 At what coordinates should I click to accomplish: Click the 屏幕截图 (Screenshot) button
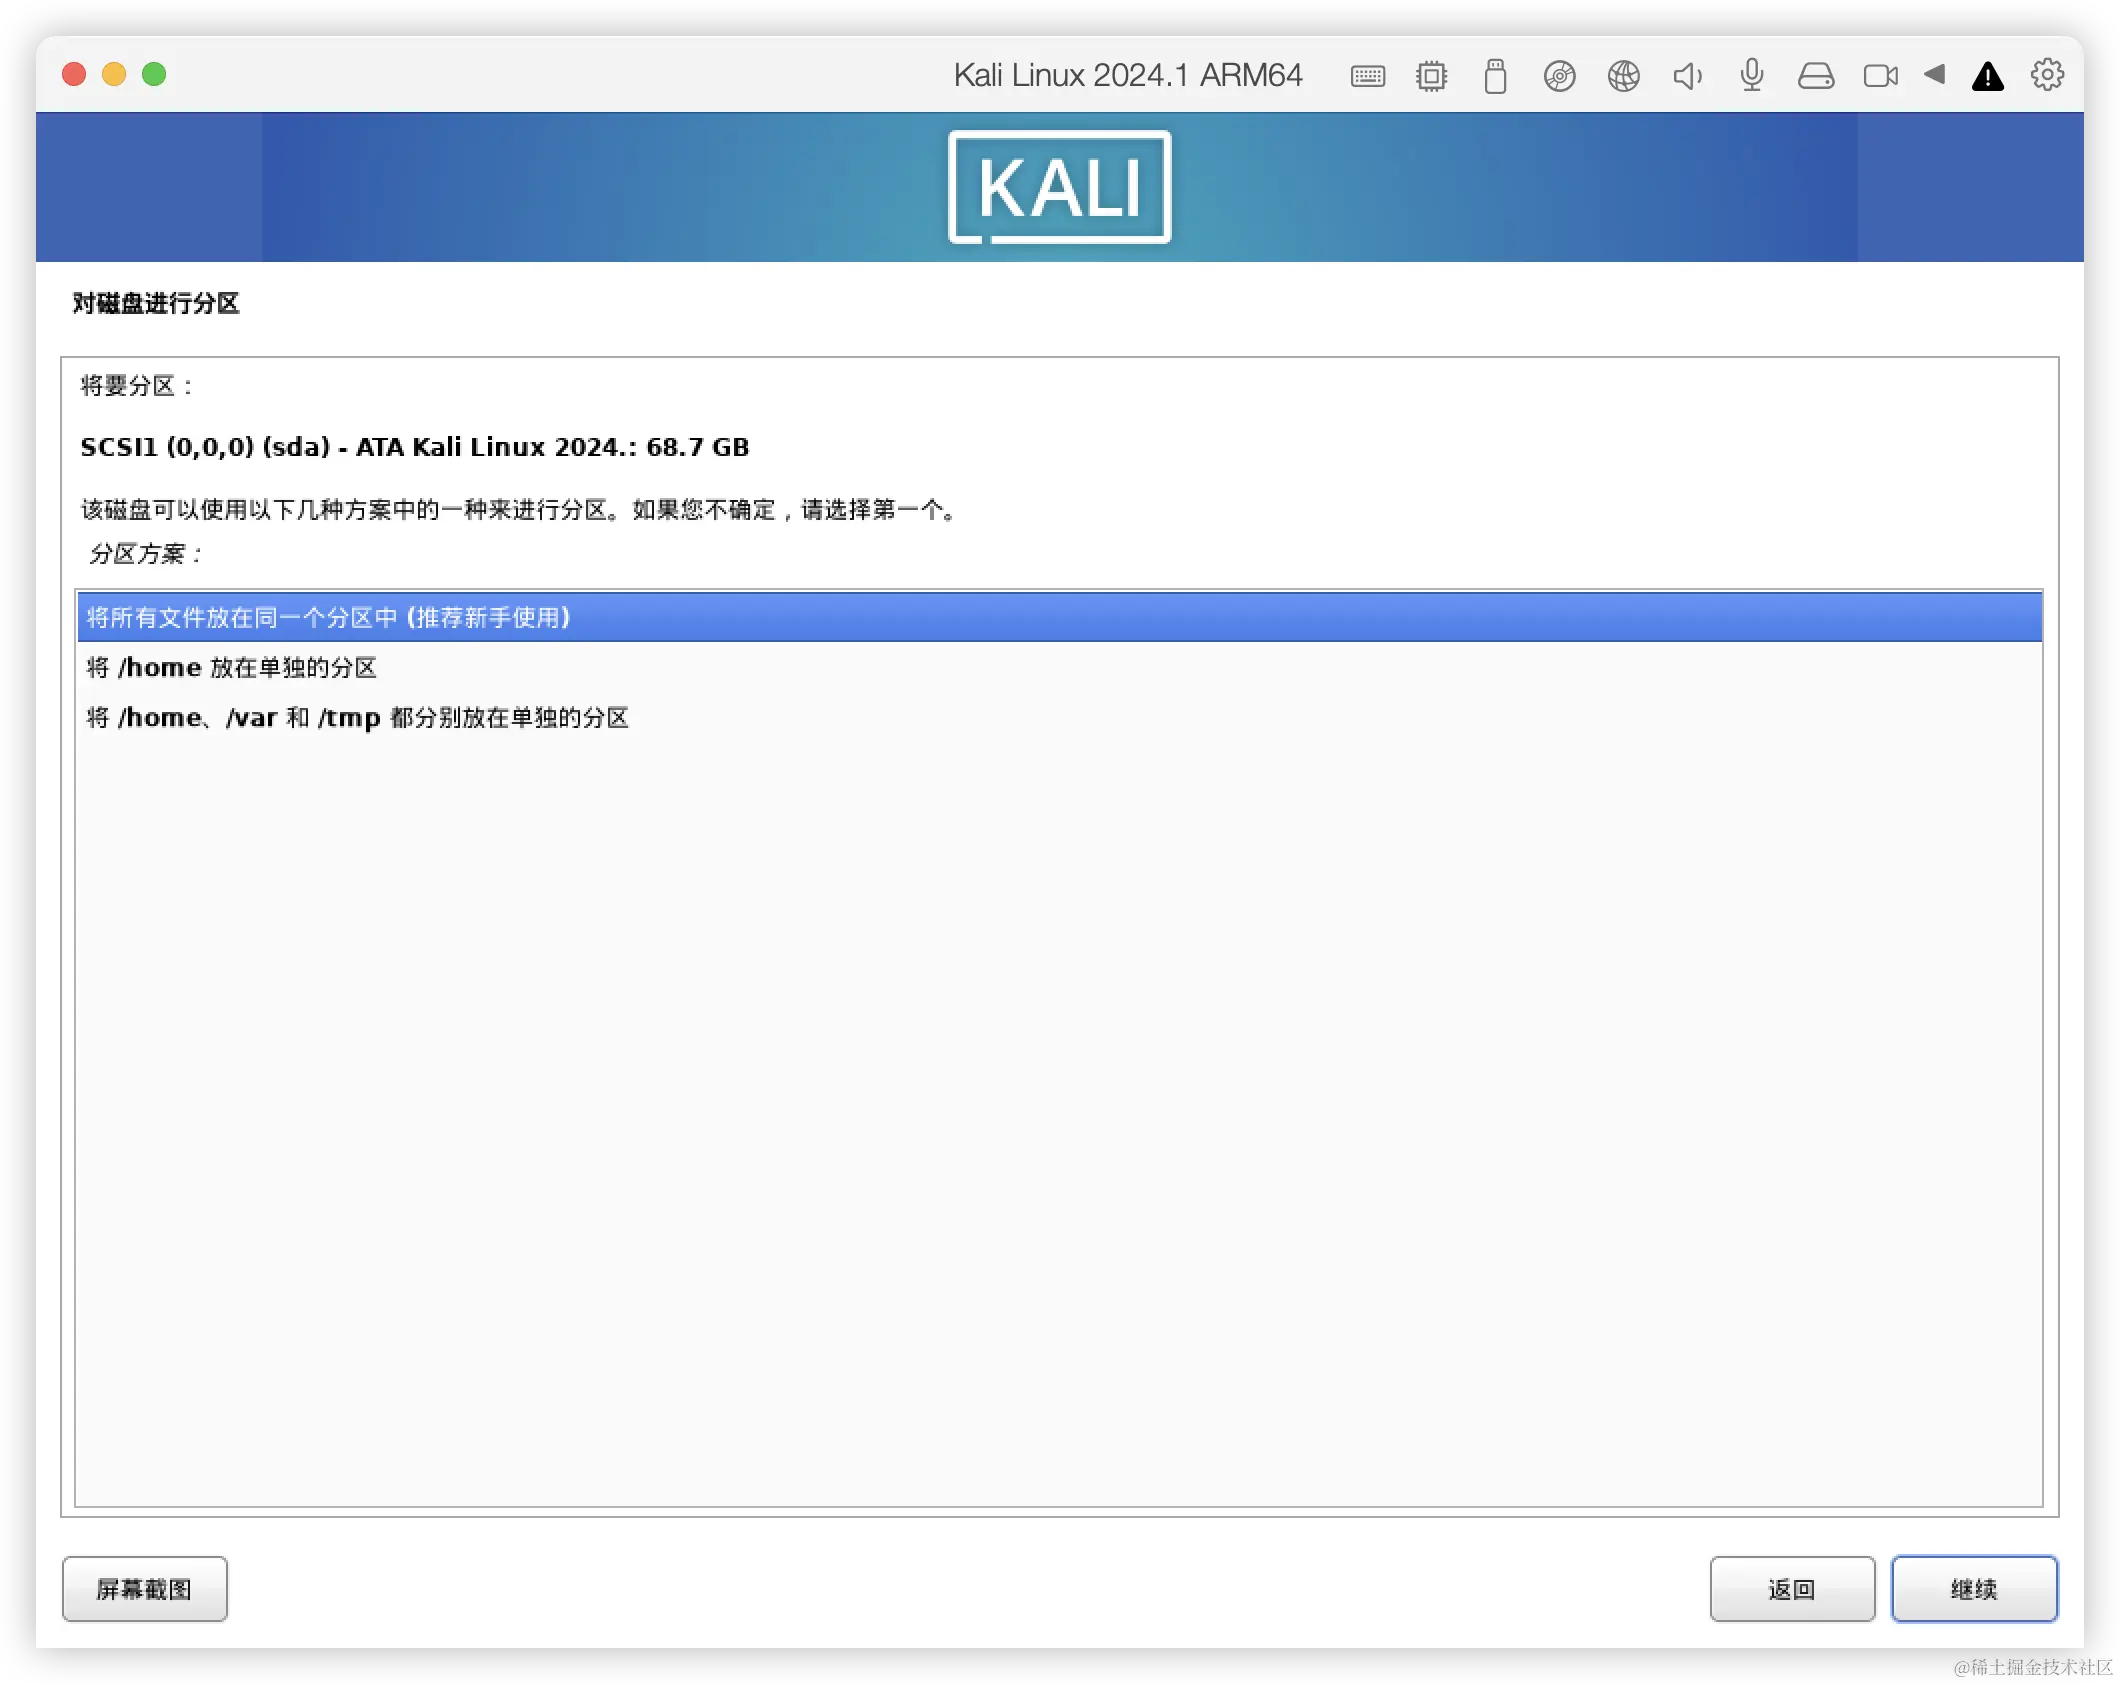[x=144, y=1588]
